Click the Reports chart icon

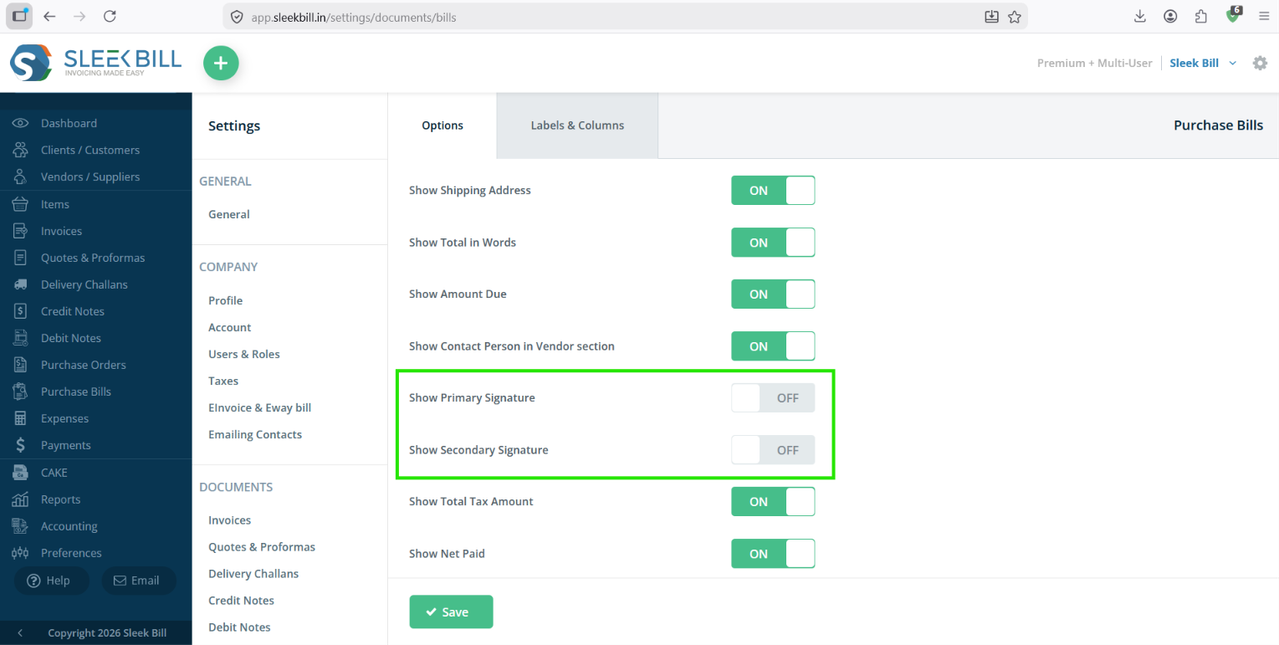pos(20,499)
